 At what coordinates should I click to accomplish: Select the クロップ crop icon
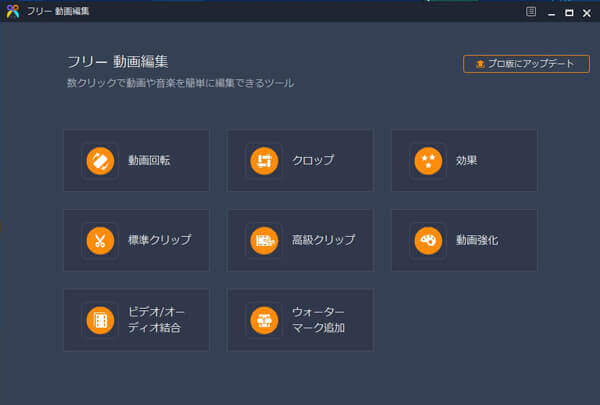(264, 161)
